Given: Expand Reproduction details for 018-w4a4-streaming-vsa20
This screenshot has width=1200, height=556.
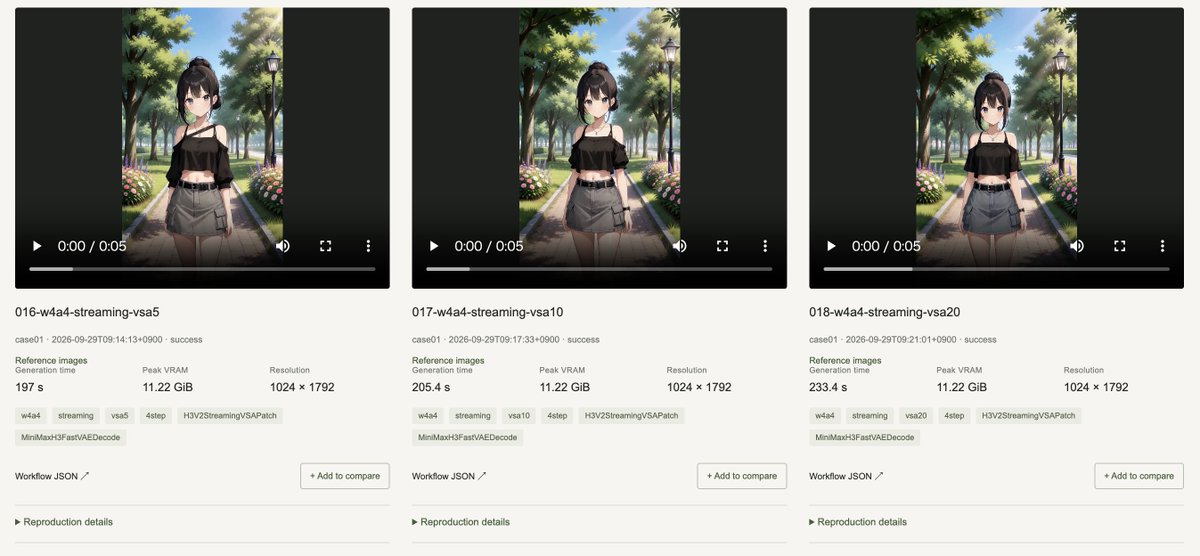Looking at the screenshot, I should pos(858,522).
